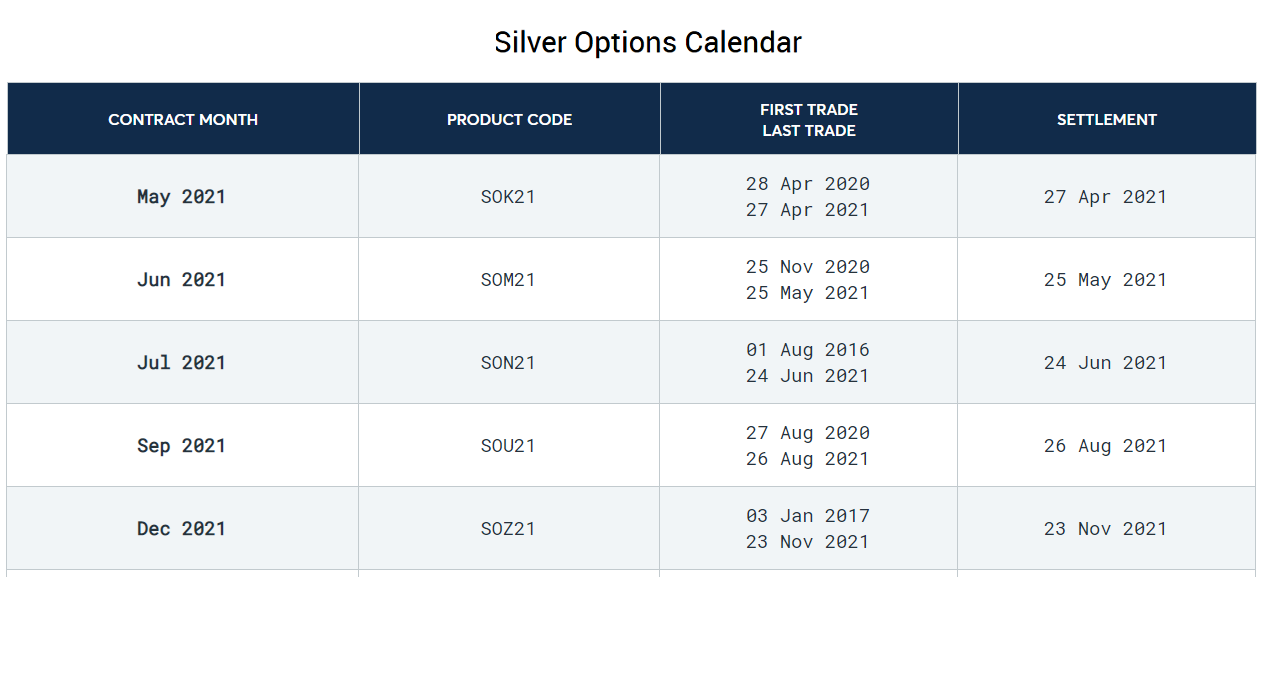Select the Sep 2021 contract month cell
The image size is (1273, 673).
181,446
